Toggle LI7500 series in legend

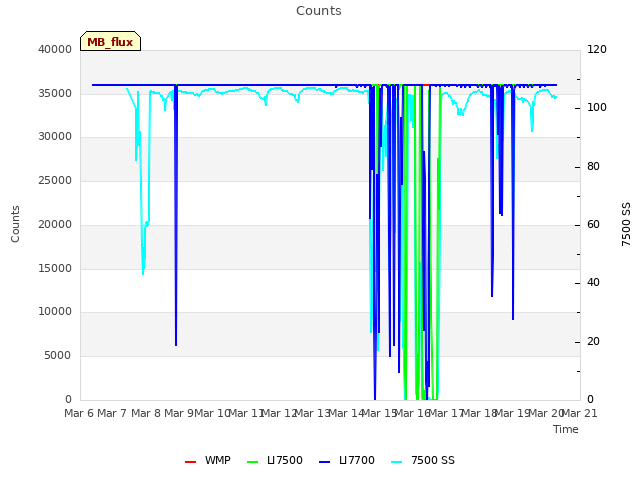pos(275,460)
